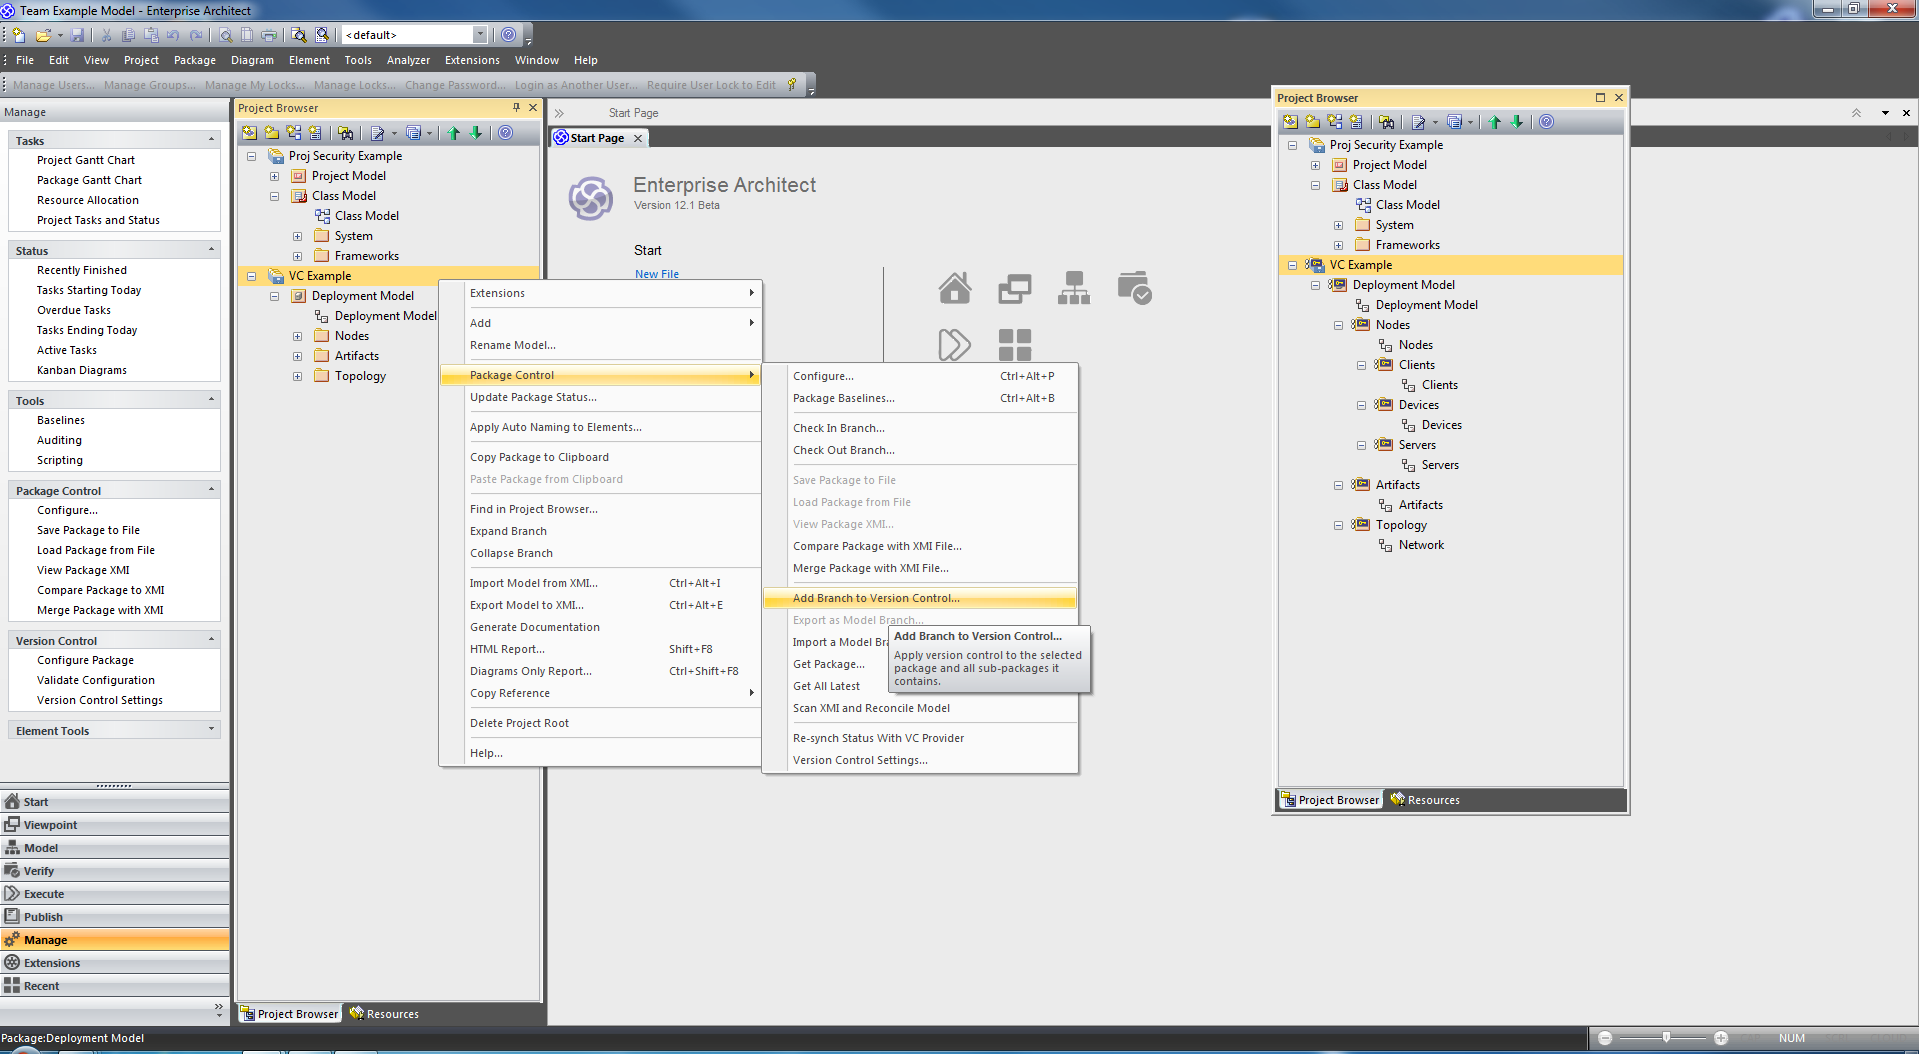Click the four-squares grid icon on Start Page

click(x=1014, y=345)
